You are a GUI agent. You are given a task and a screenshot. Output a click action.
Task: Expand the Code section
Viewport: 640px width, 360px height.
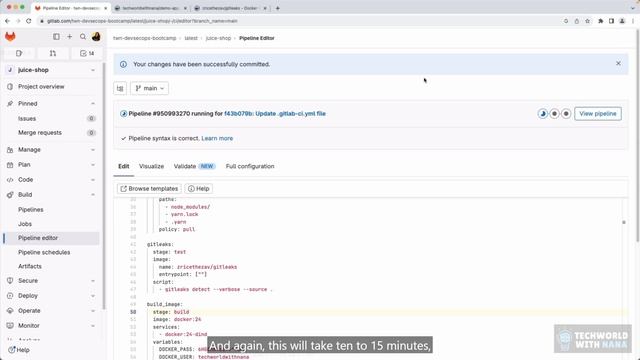(52, 180)
